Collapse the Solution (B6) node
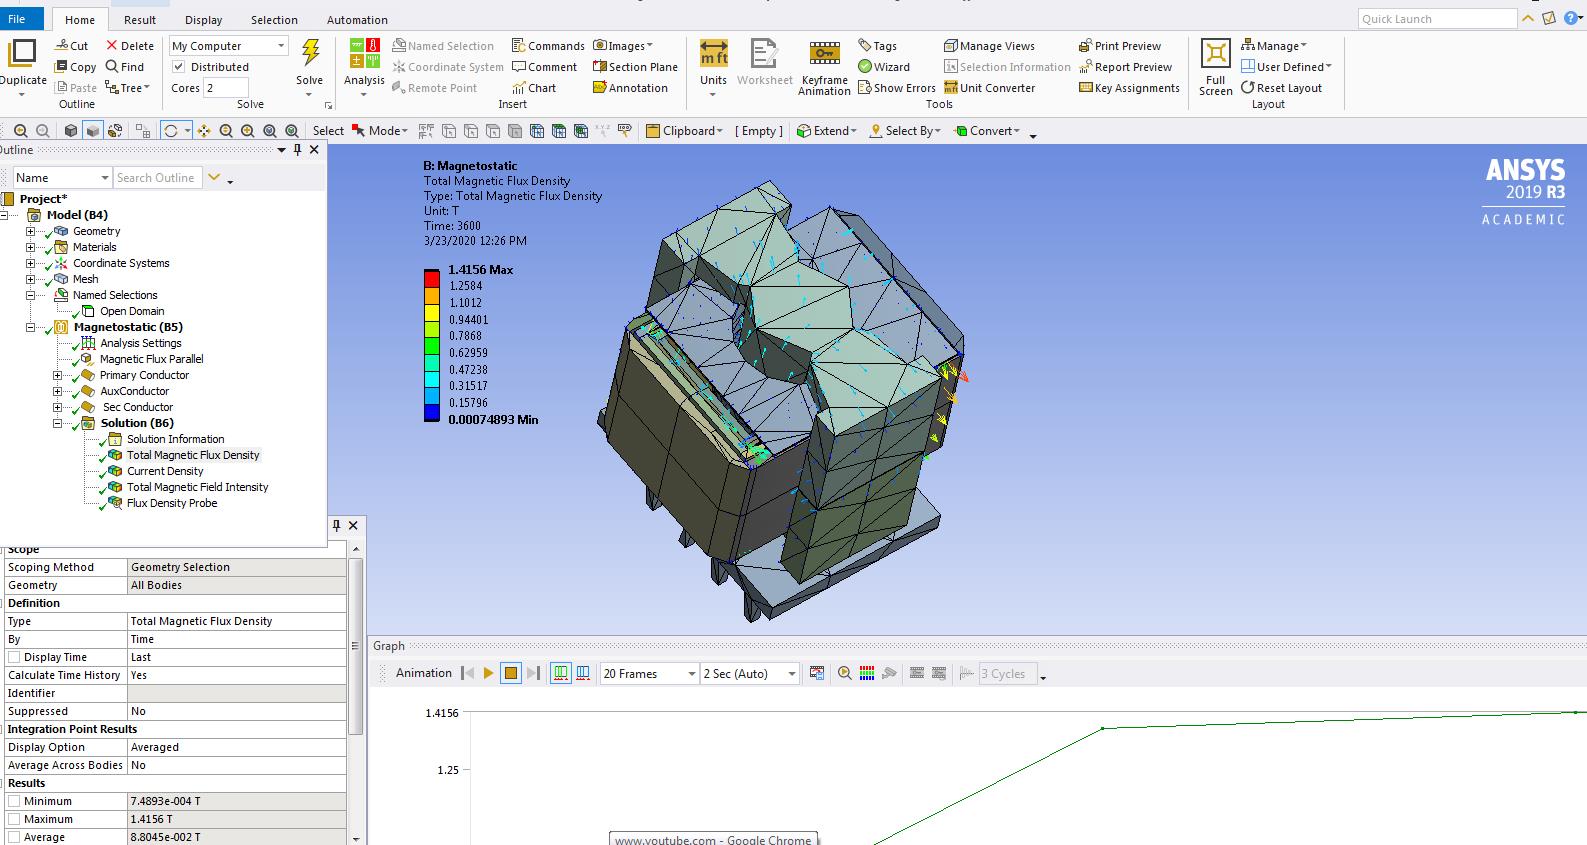The height and width of the screenshot is (845, 1587). [57, 423]
